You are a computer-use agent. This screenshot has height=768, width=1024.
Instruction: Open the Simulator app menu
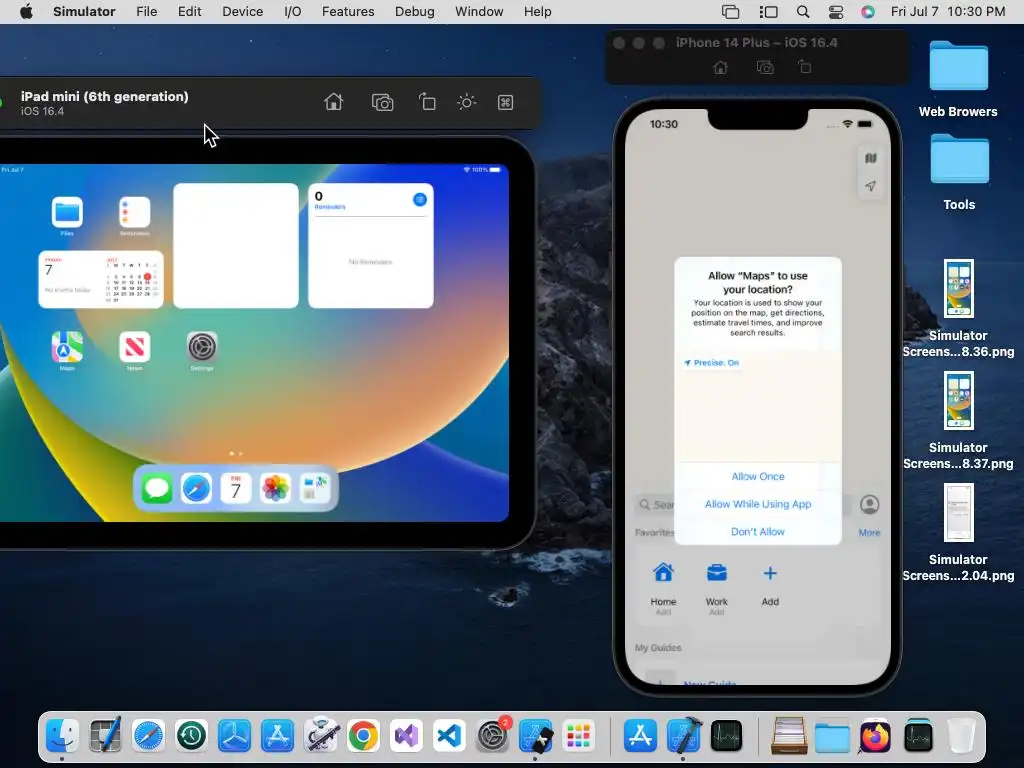(84, 12)
